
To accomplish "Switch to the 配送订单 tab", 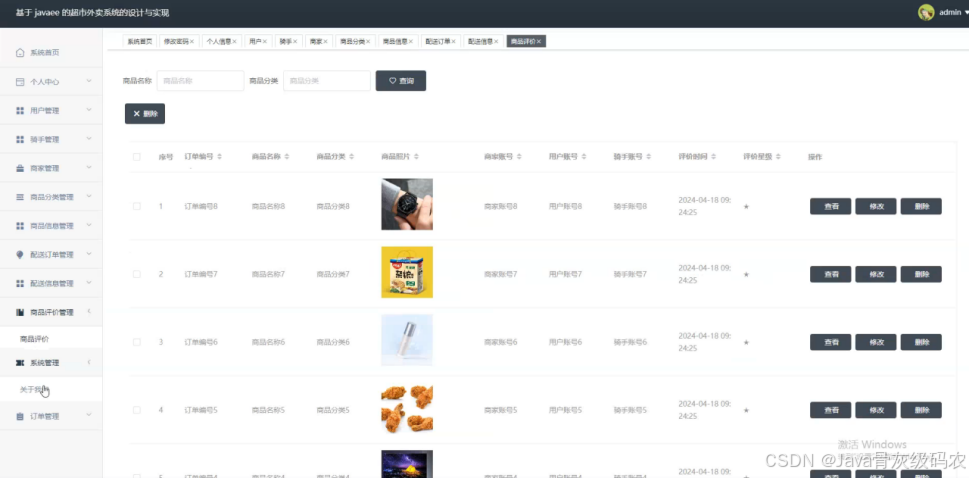I will (x=440, y=41).
